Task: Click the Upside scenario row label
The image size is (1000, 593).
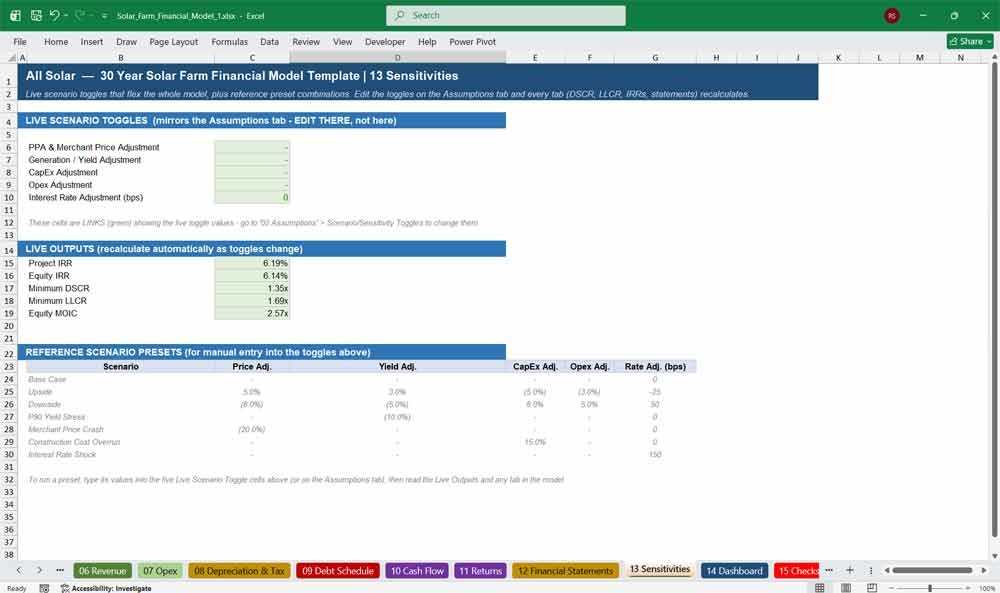Action: click(x=40, y=392)
